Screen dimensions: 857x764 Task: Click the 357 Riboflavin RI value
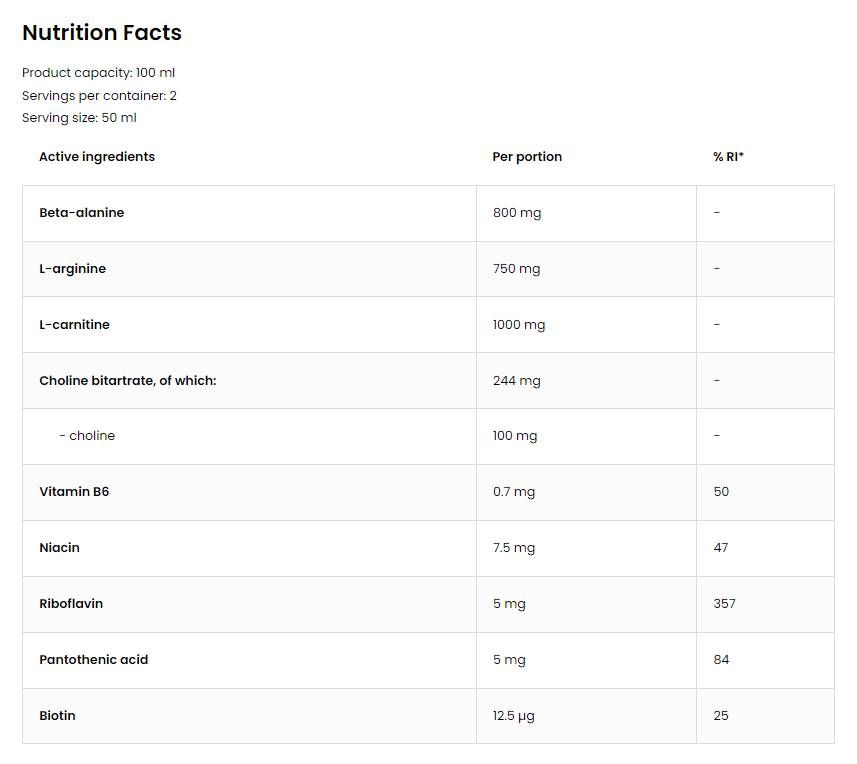tap(724, 604)
